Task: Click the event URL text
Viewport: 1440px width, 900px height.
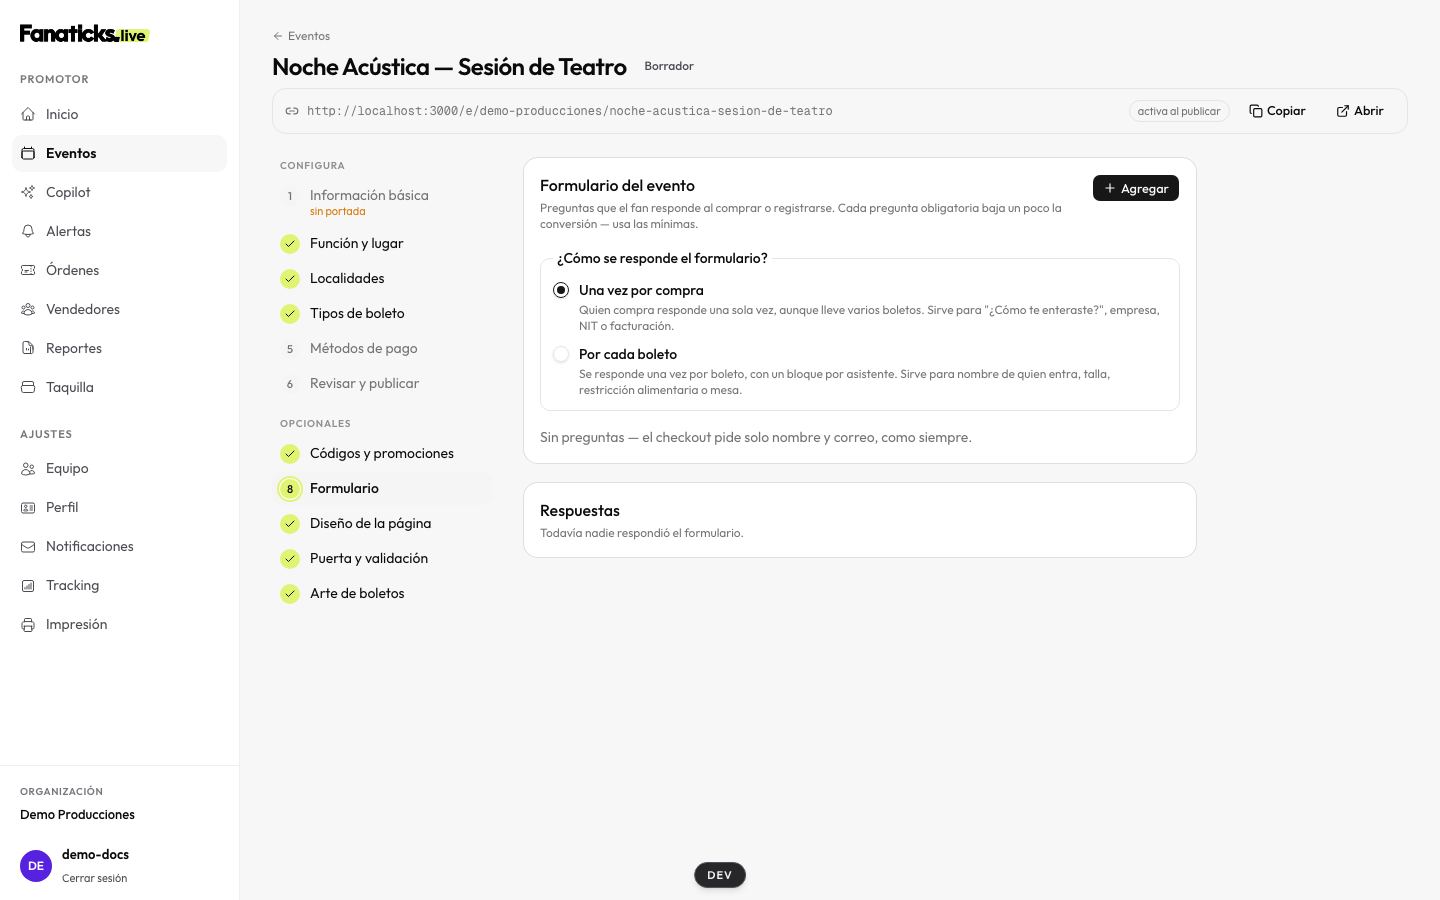Action: (570, 111)
